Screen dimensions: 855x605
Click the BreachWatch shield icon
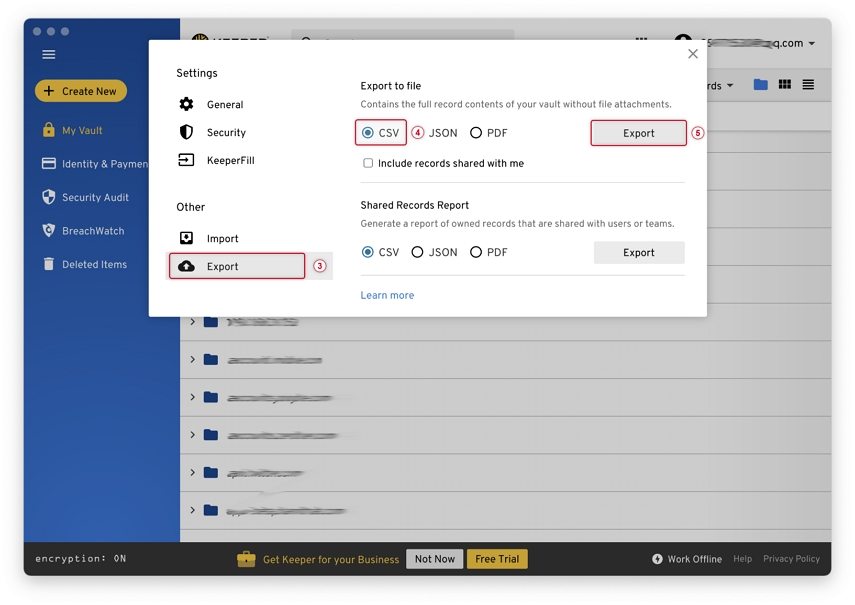pyautogui.click(x=49, y=230)
